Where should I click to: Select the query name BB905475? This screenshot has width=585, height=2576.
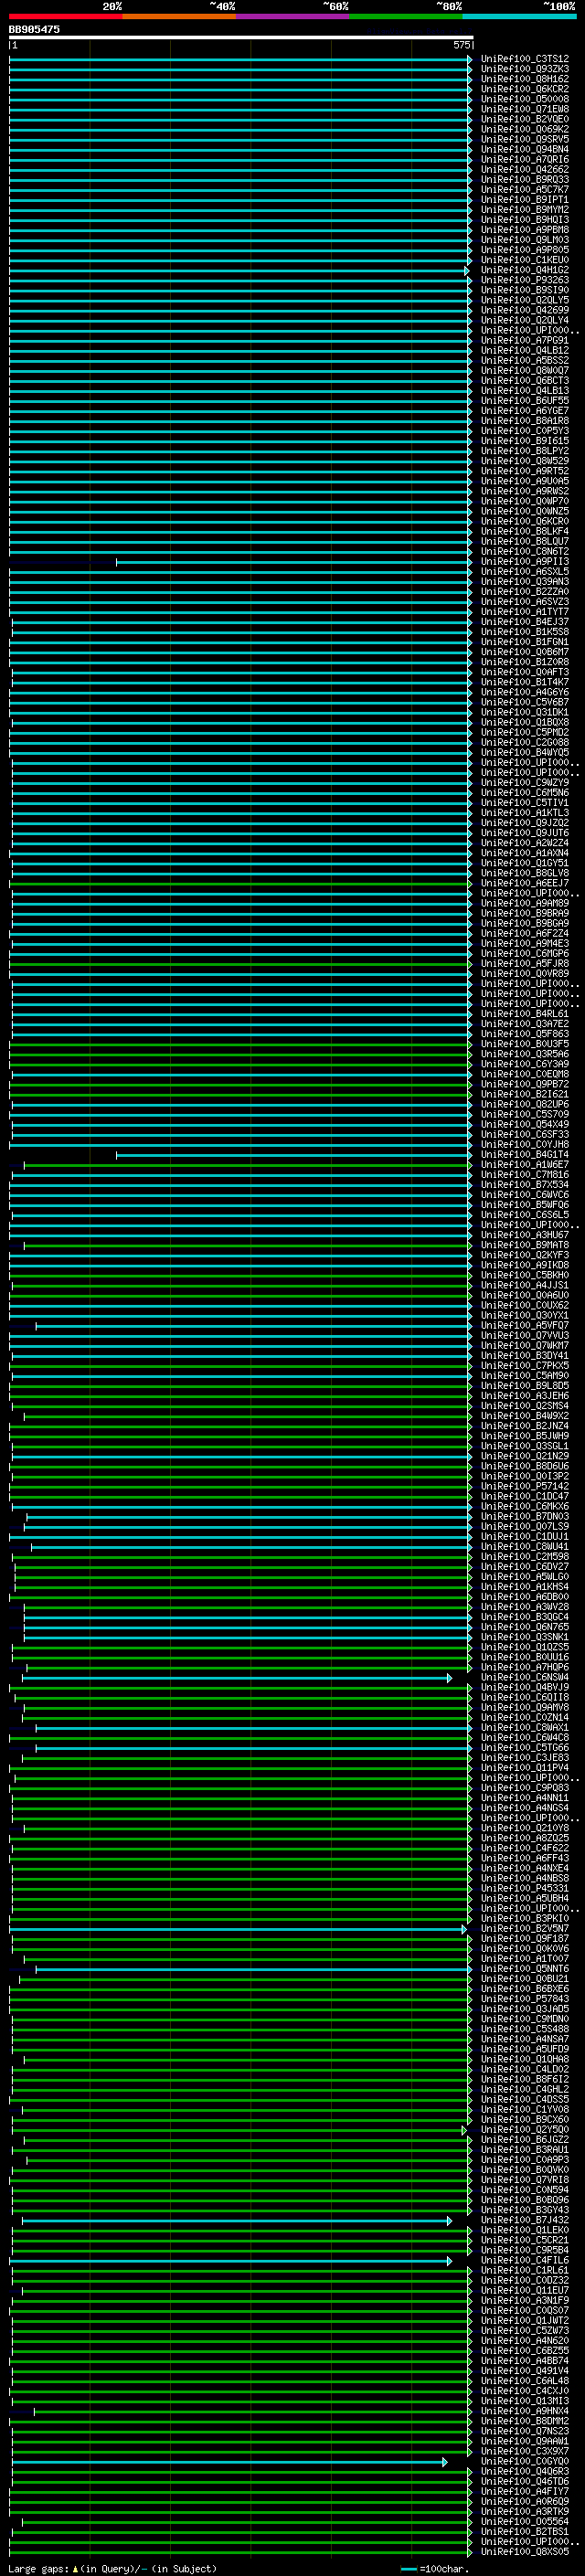34,30
